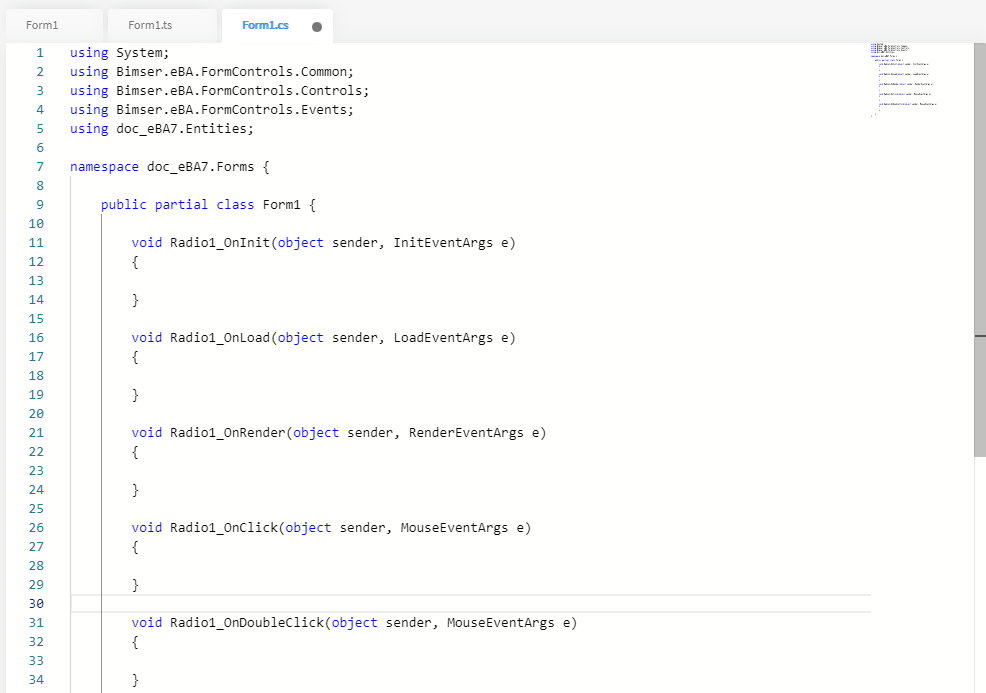Screen dimensions: 986x693
Task: Click the unsaved dot on Form1.cs tab
Action: pos(317,27)
